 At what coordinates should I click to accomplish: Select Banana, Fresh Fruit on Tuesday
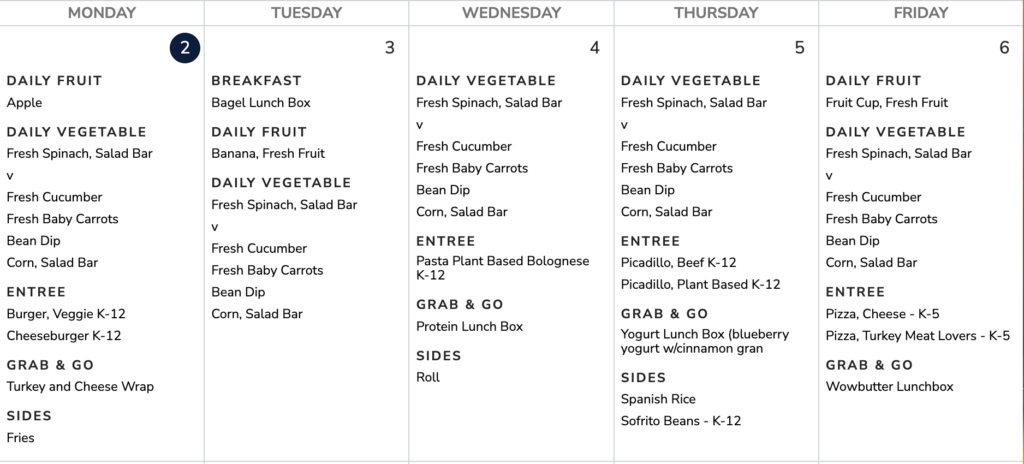[x=268, y=154]
